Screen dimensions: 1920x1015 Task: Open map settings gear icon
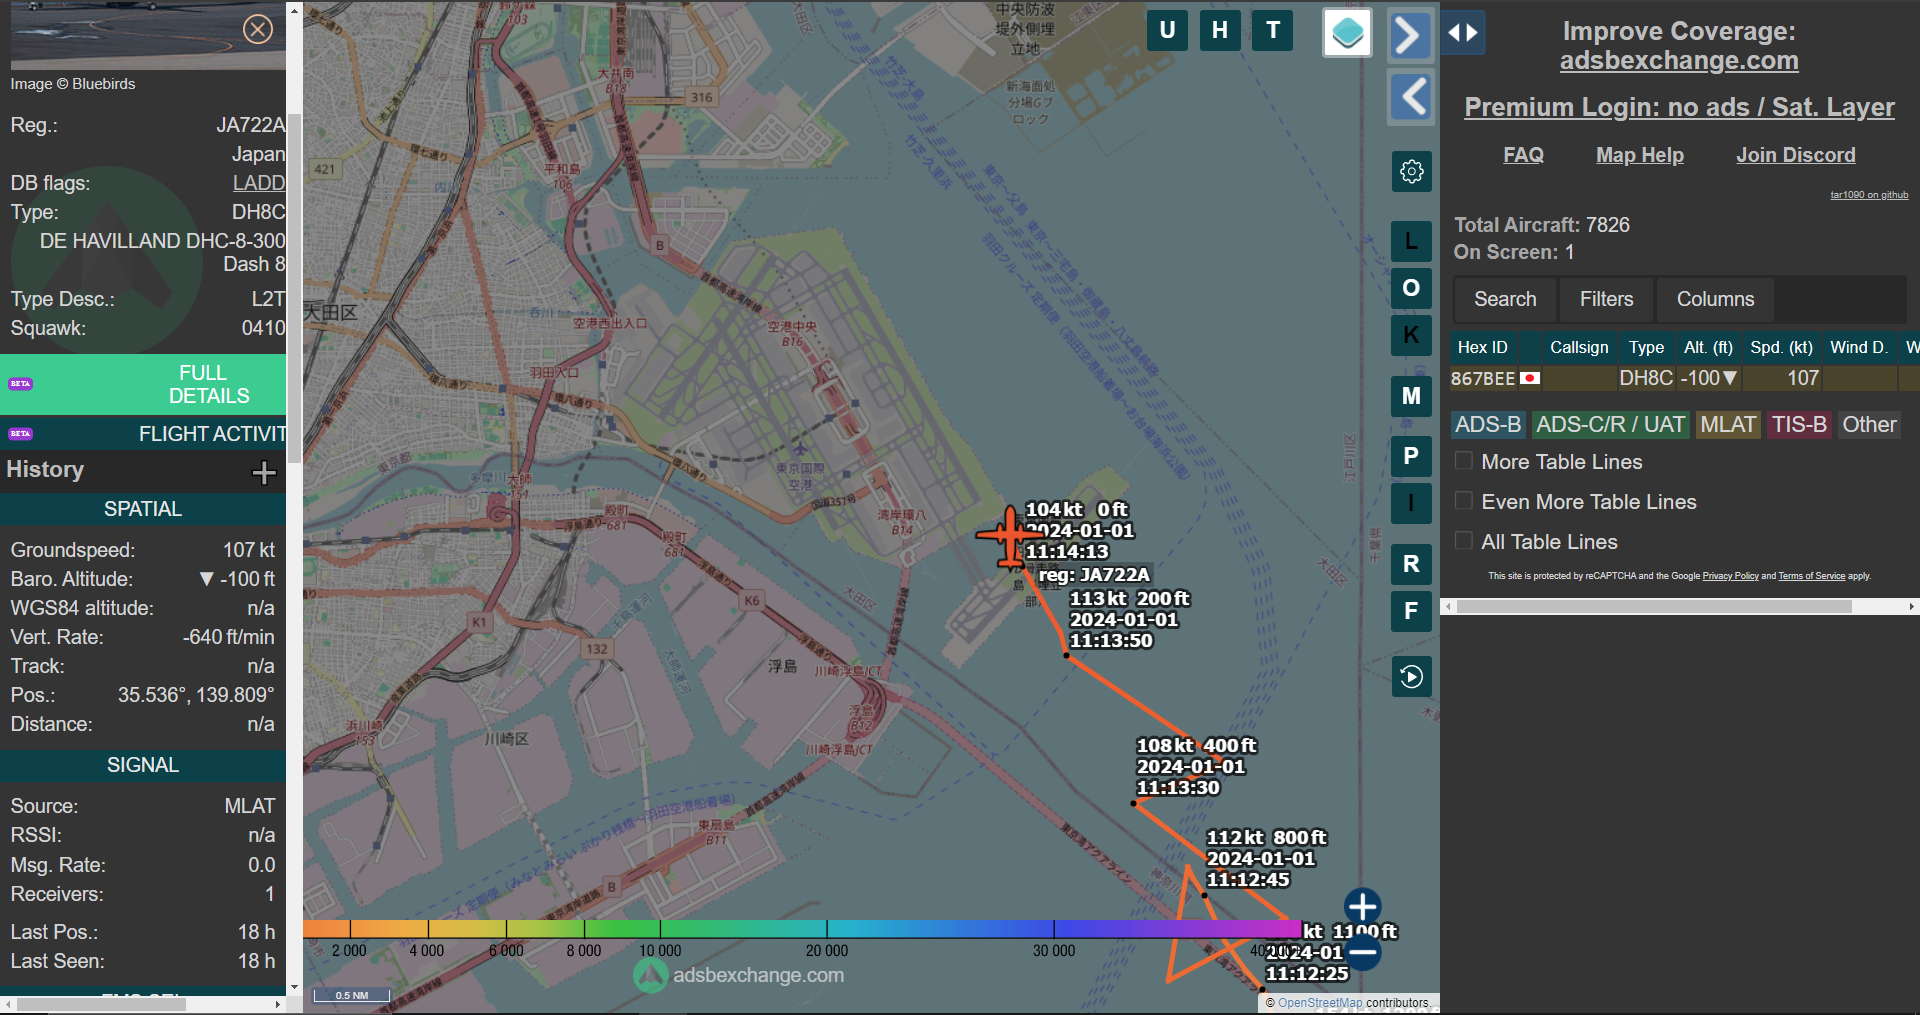1411,172
